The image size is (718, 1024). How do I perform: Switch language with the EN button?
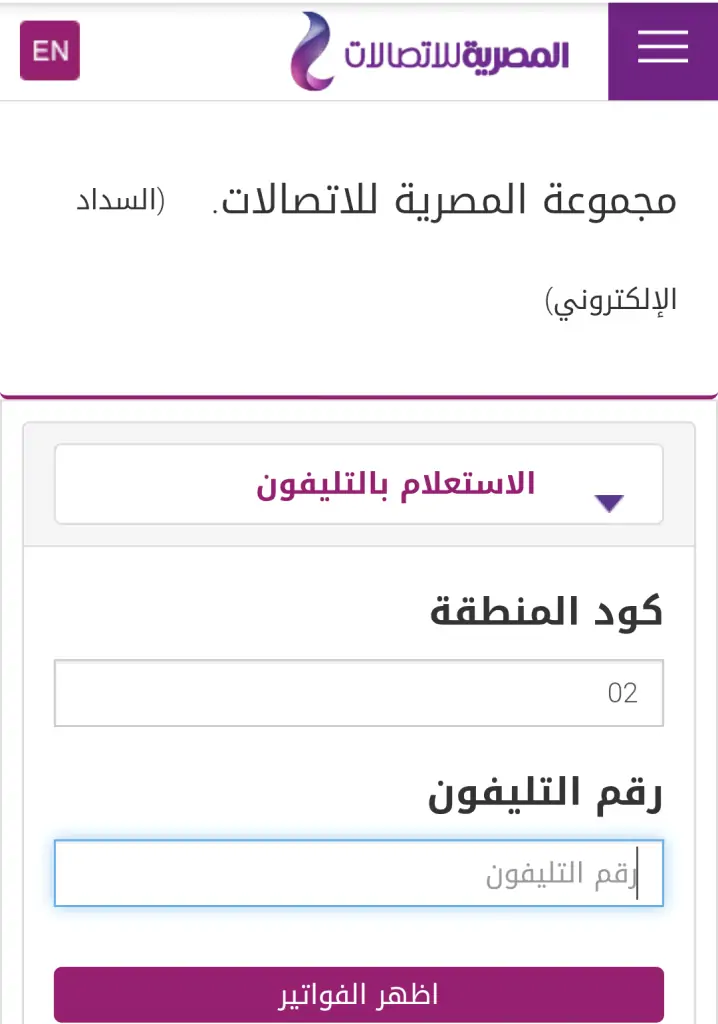coord(50,50)
